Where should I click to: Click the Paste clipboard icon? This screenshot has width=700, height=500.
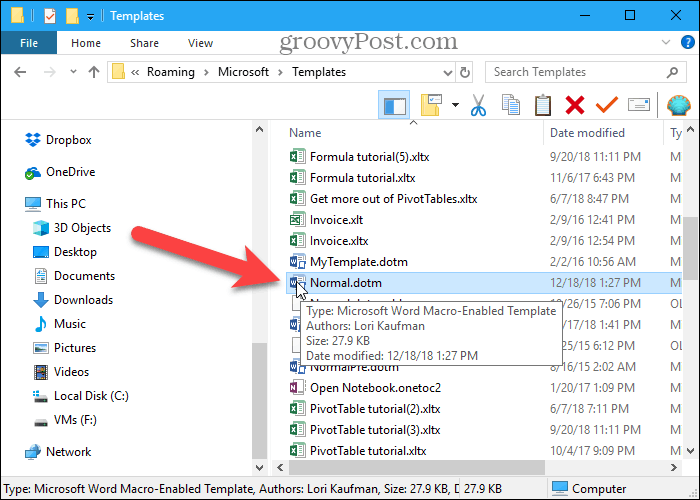point(543,105)
